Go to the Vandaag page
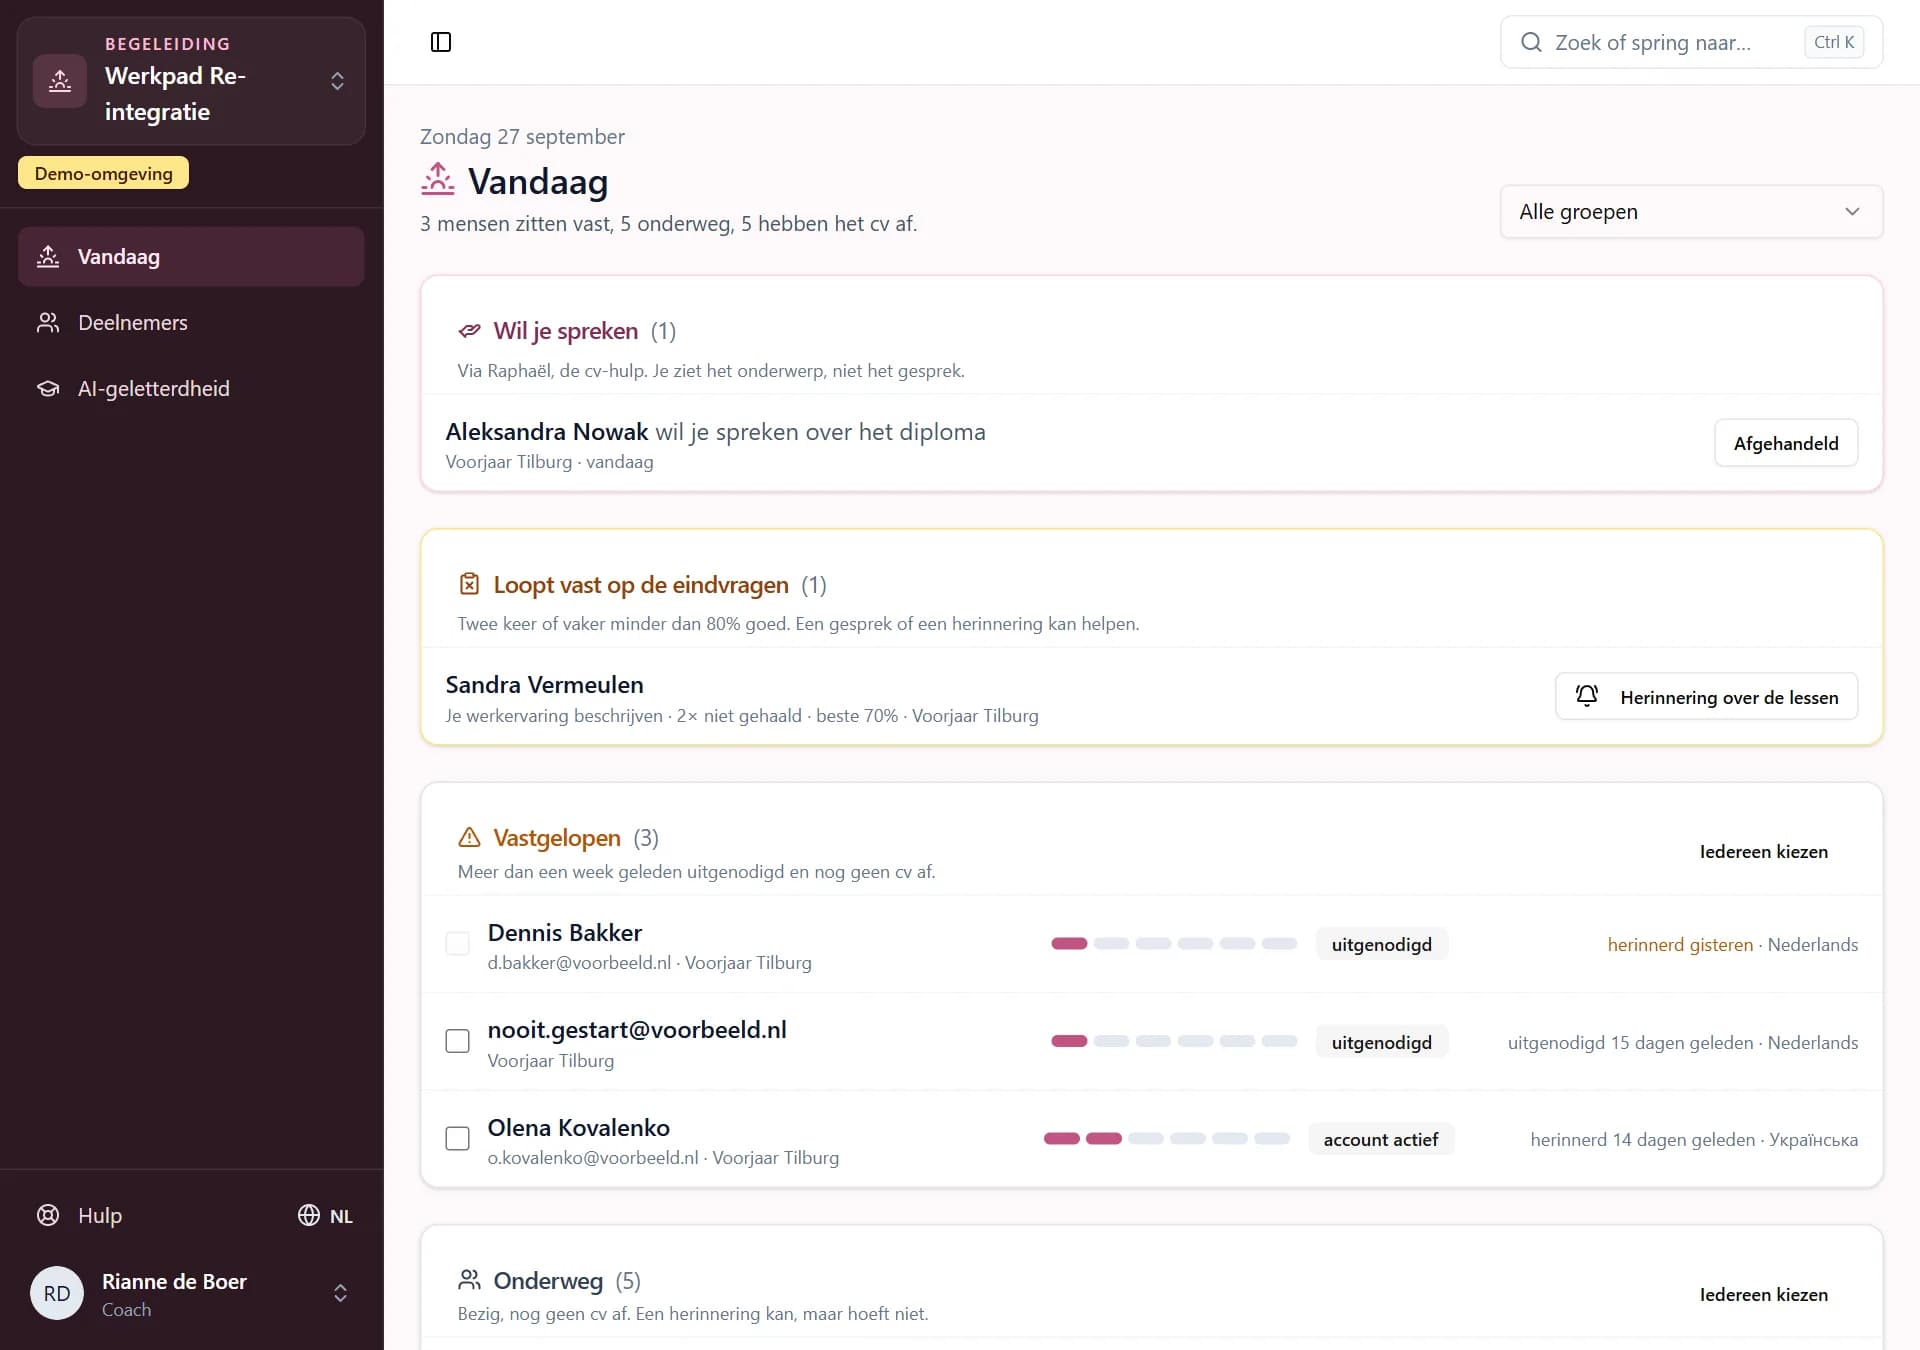The width and height of the screenshot is (1920, 1350). point(191,257)
